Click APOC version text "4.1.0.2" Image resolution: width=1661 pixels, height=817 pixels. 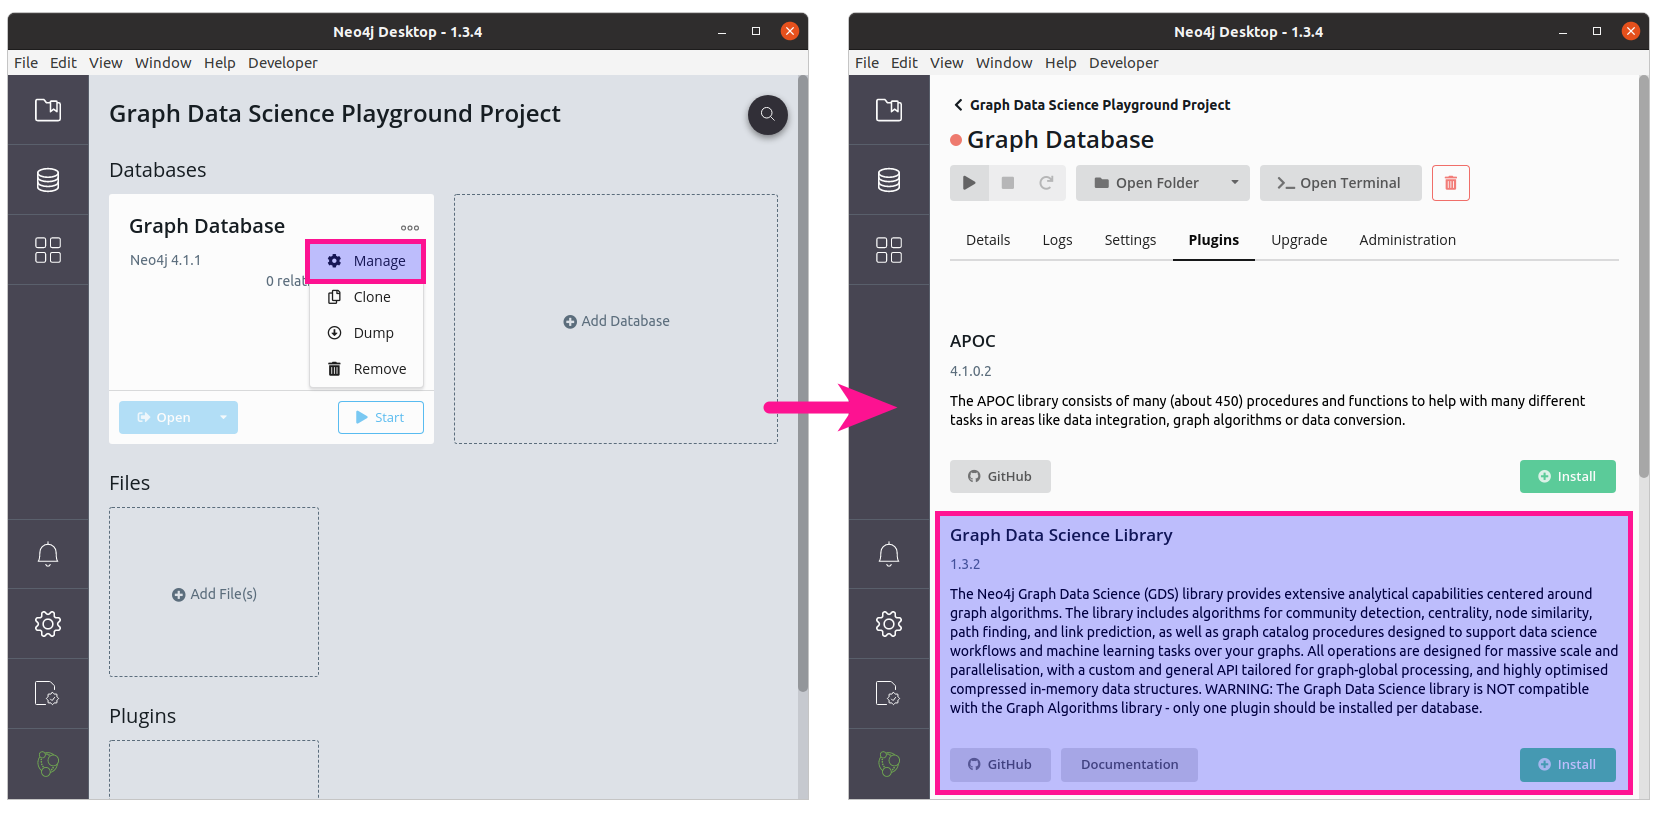970,371
